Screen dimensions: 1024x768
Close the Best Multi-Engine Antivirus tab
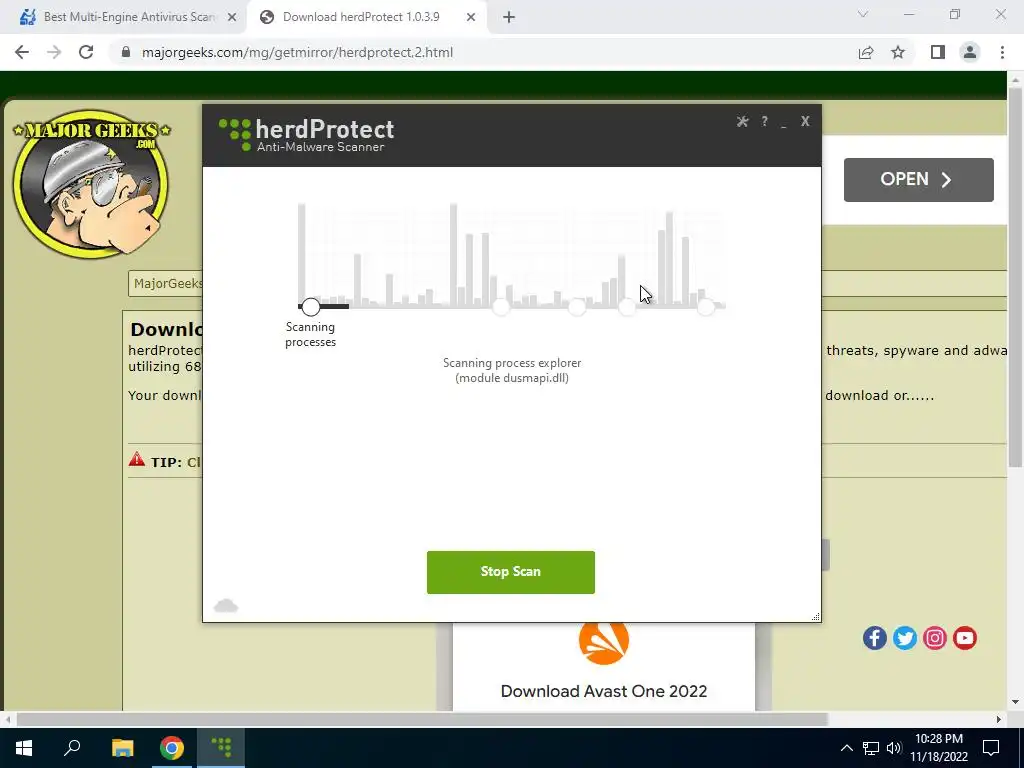click(x=232, y=18)
